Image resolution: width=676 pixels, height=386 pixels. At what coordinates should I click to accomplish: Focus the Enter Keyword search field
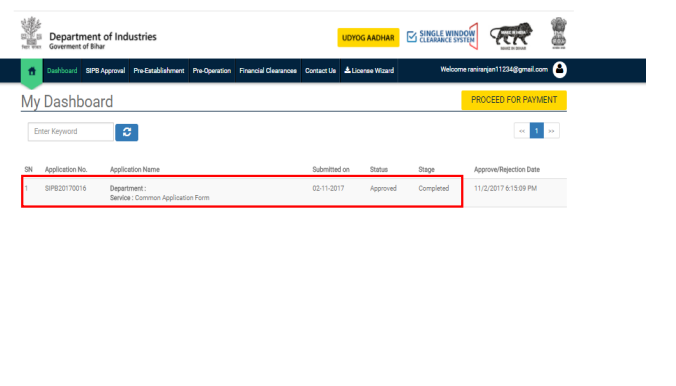pos(71,132)
